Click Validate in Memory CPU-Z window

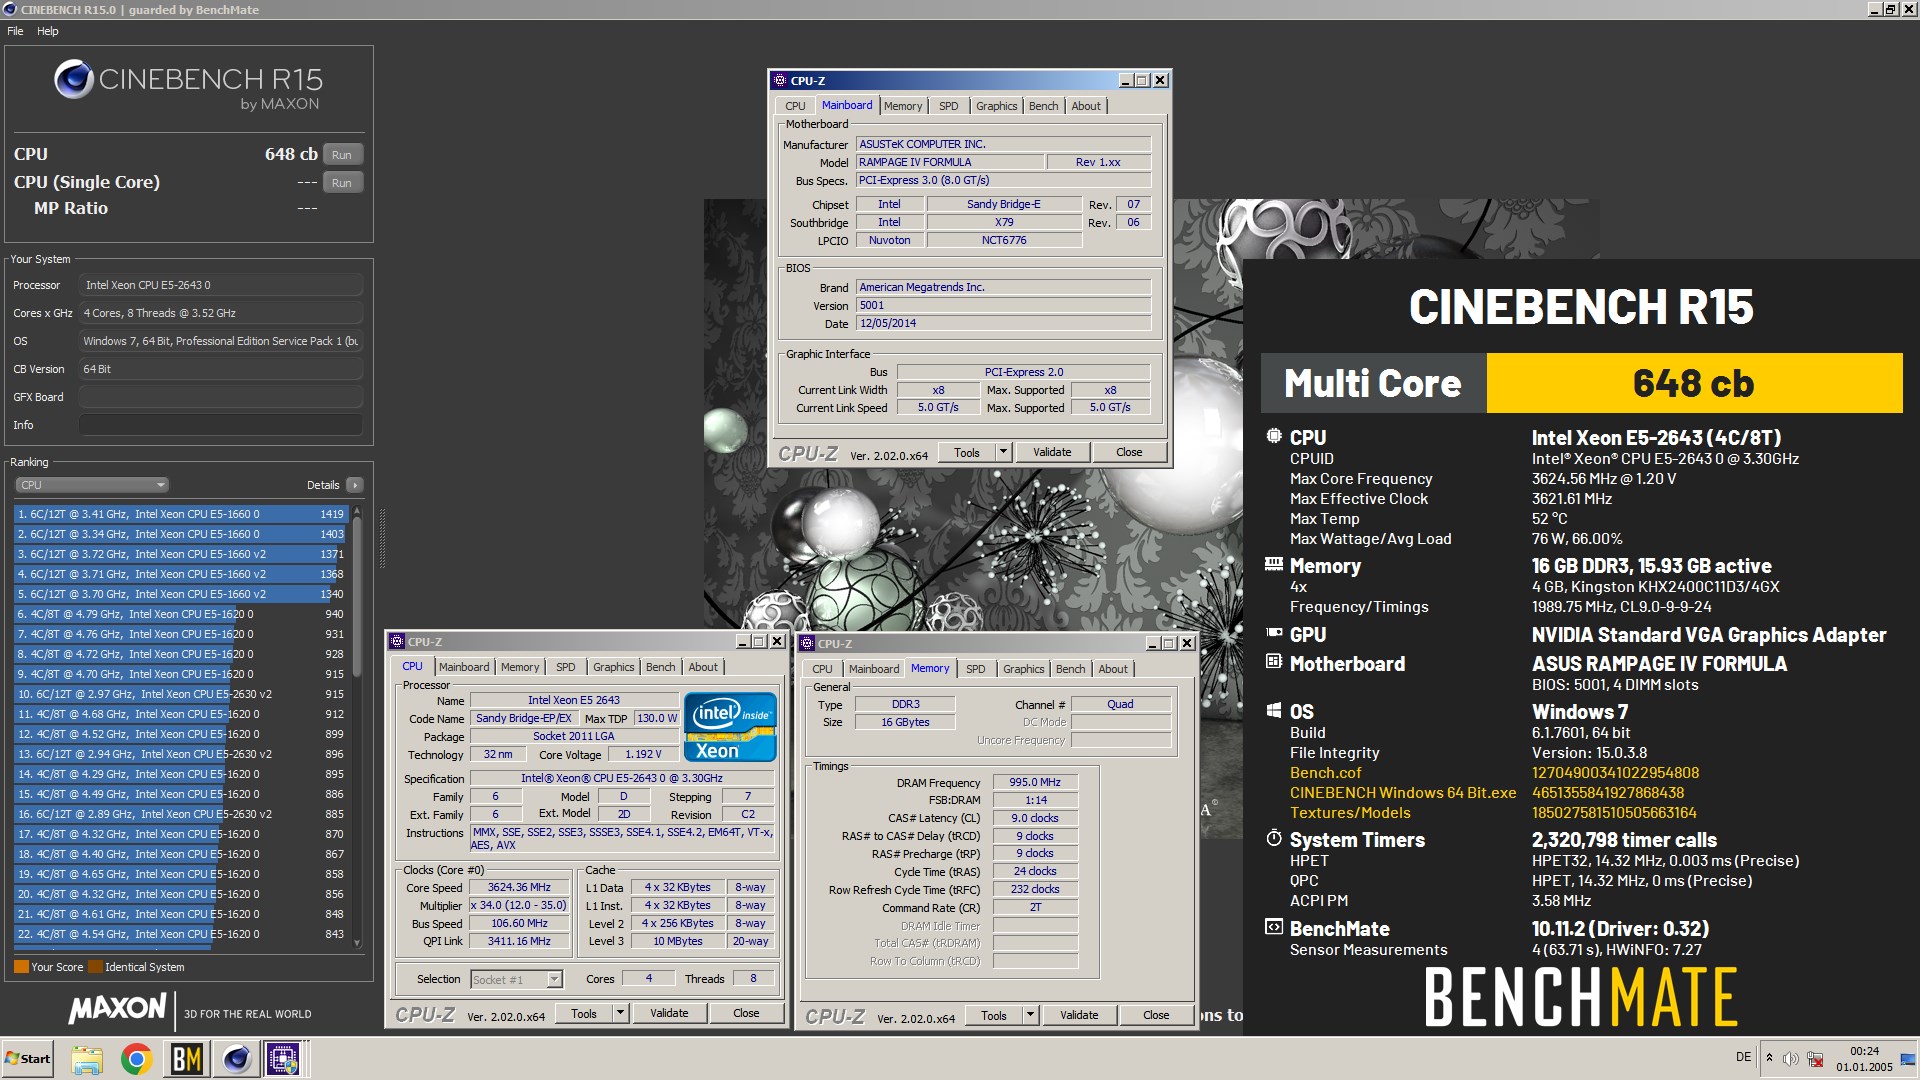tap(1079, 1016)
